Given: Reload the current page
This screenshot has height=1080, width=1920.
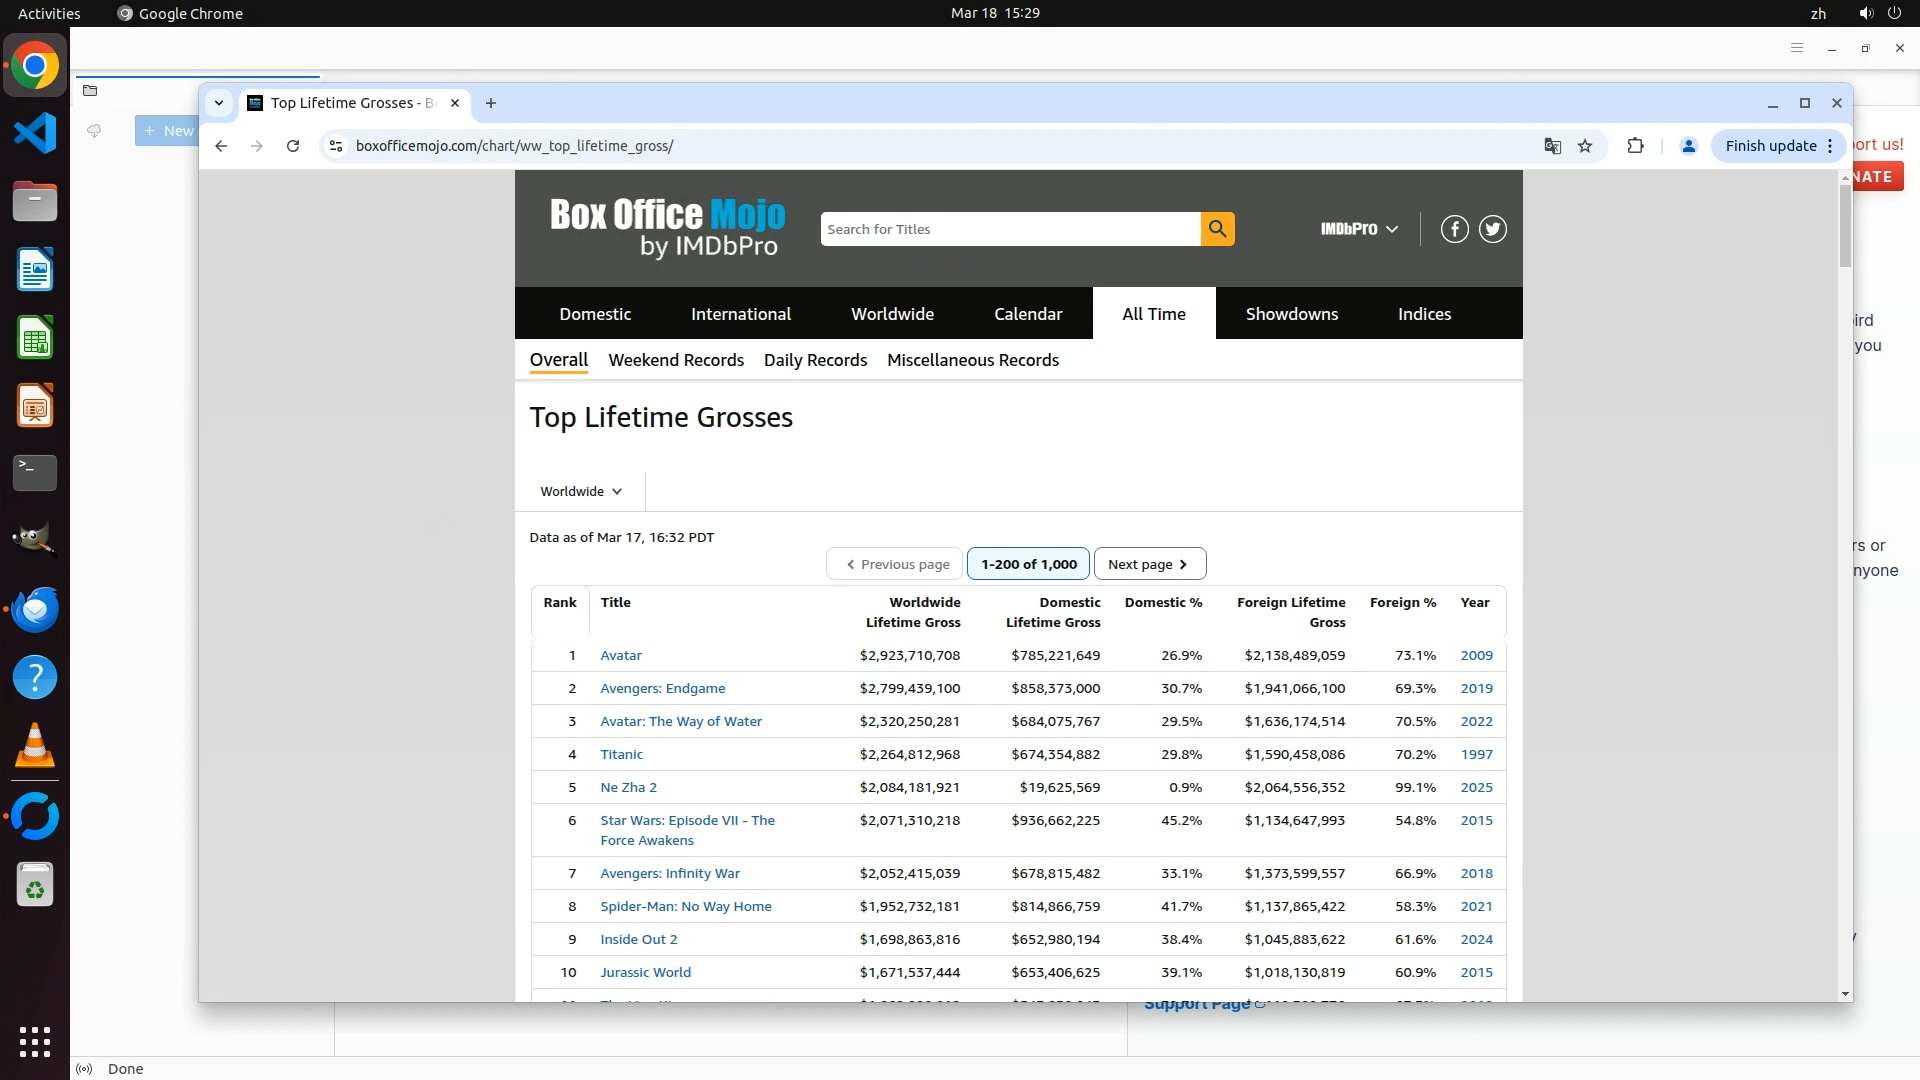Looking at the screenshot, I should click(293, 146).
